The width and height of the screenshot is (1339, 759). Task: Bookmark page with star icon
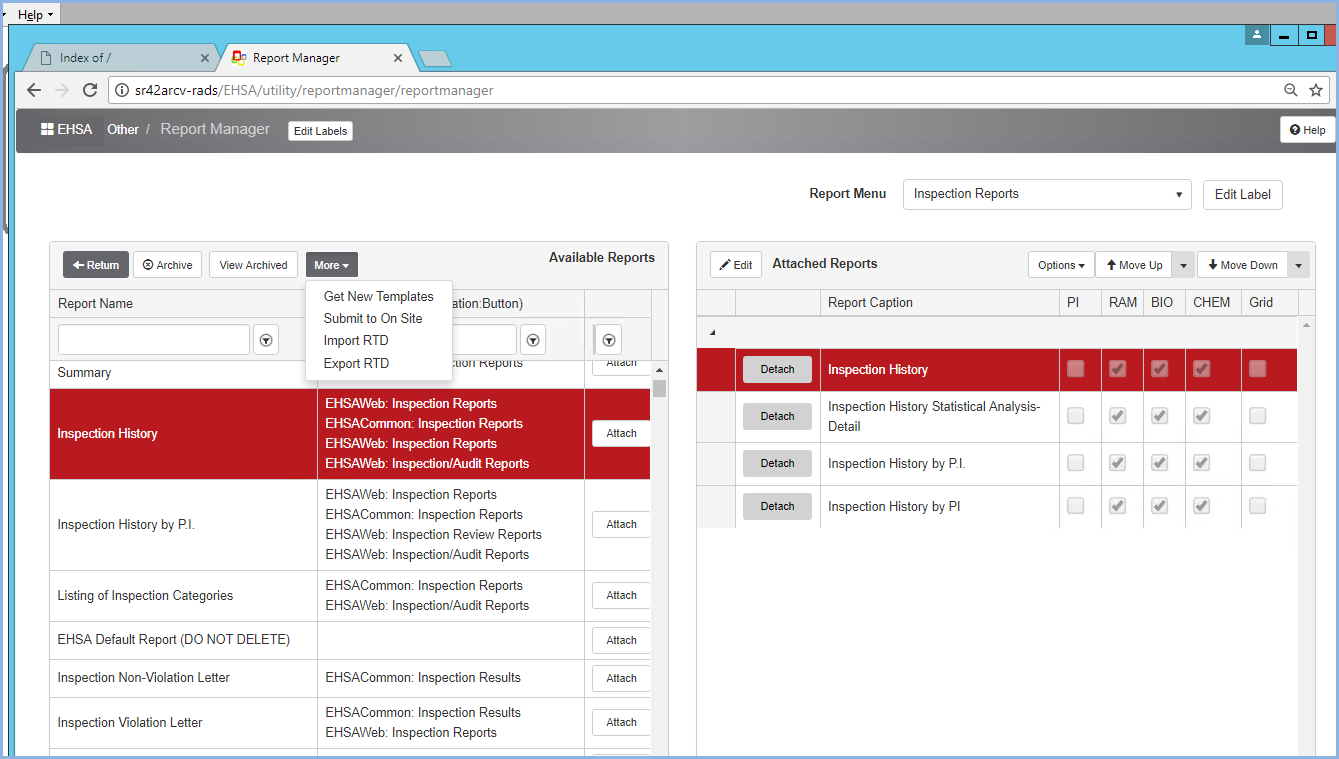pos(1316,90)
